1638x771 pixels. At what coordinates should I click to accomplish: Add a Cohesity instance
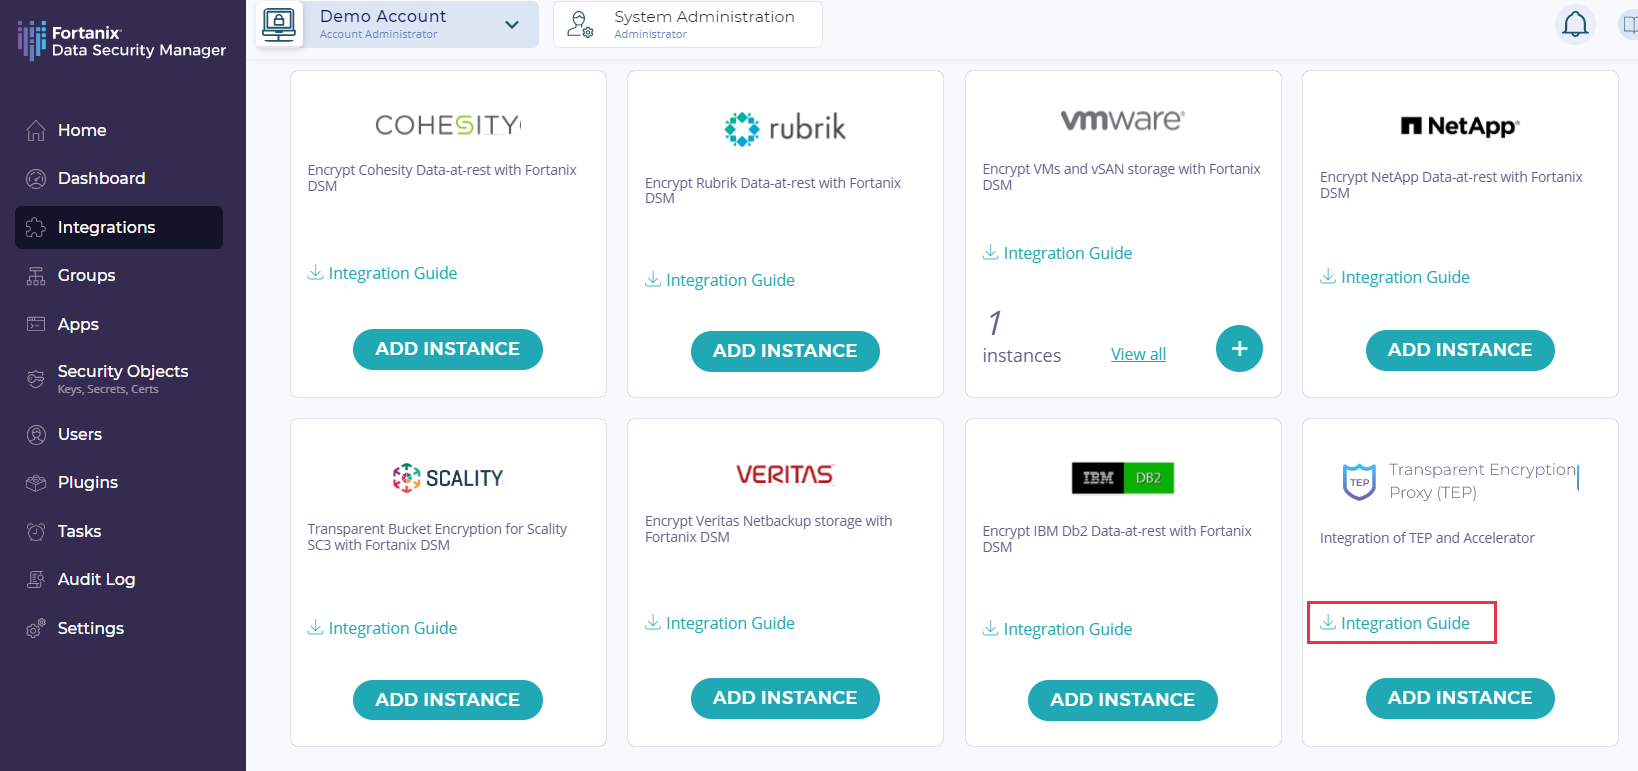pos(447,349)
